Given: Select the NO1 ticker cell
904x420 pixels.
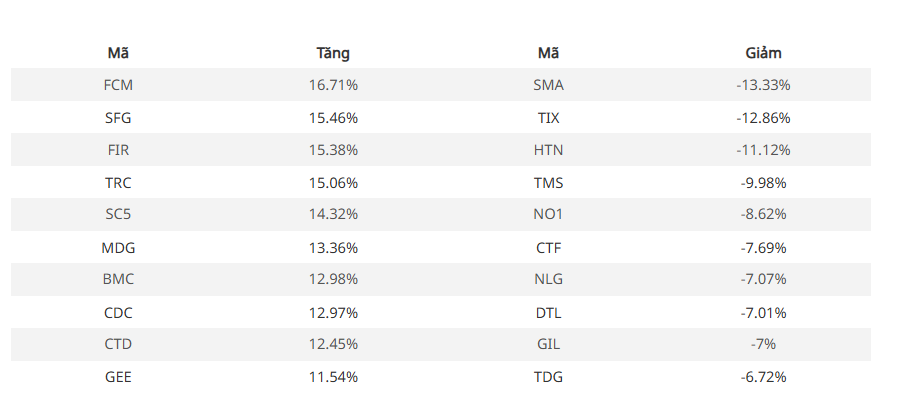Looking at the screenshot, I should coord(548,214).
